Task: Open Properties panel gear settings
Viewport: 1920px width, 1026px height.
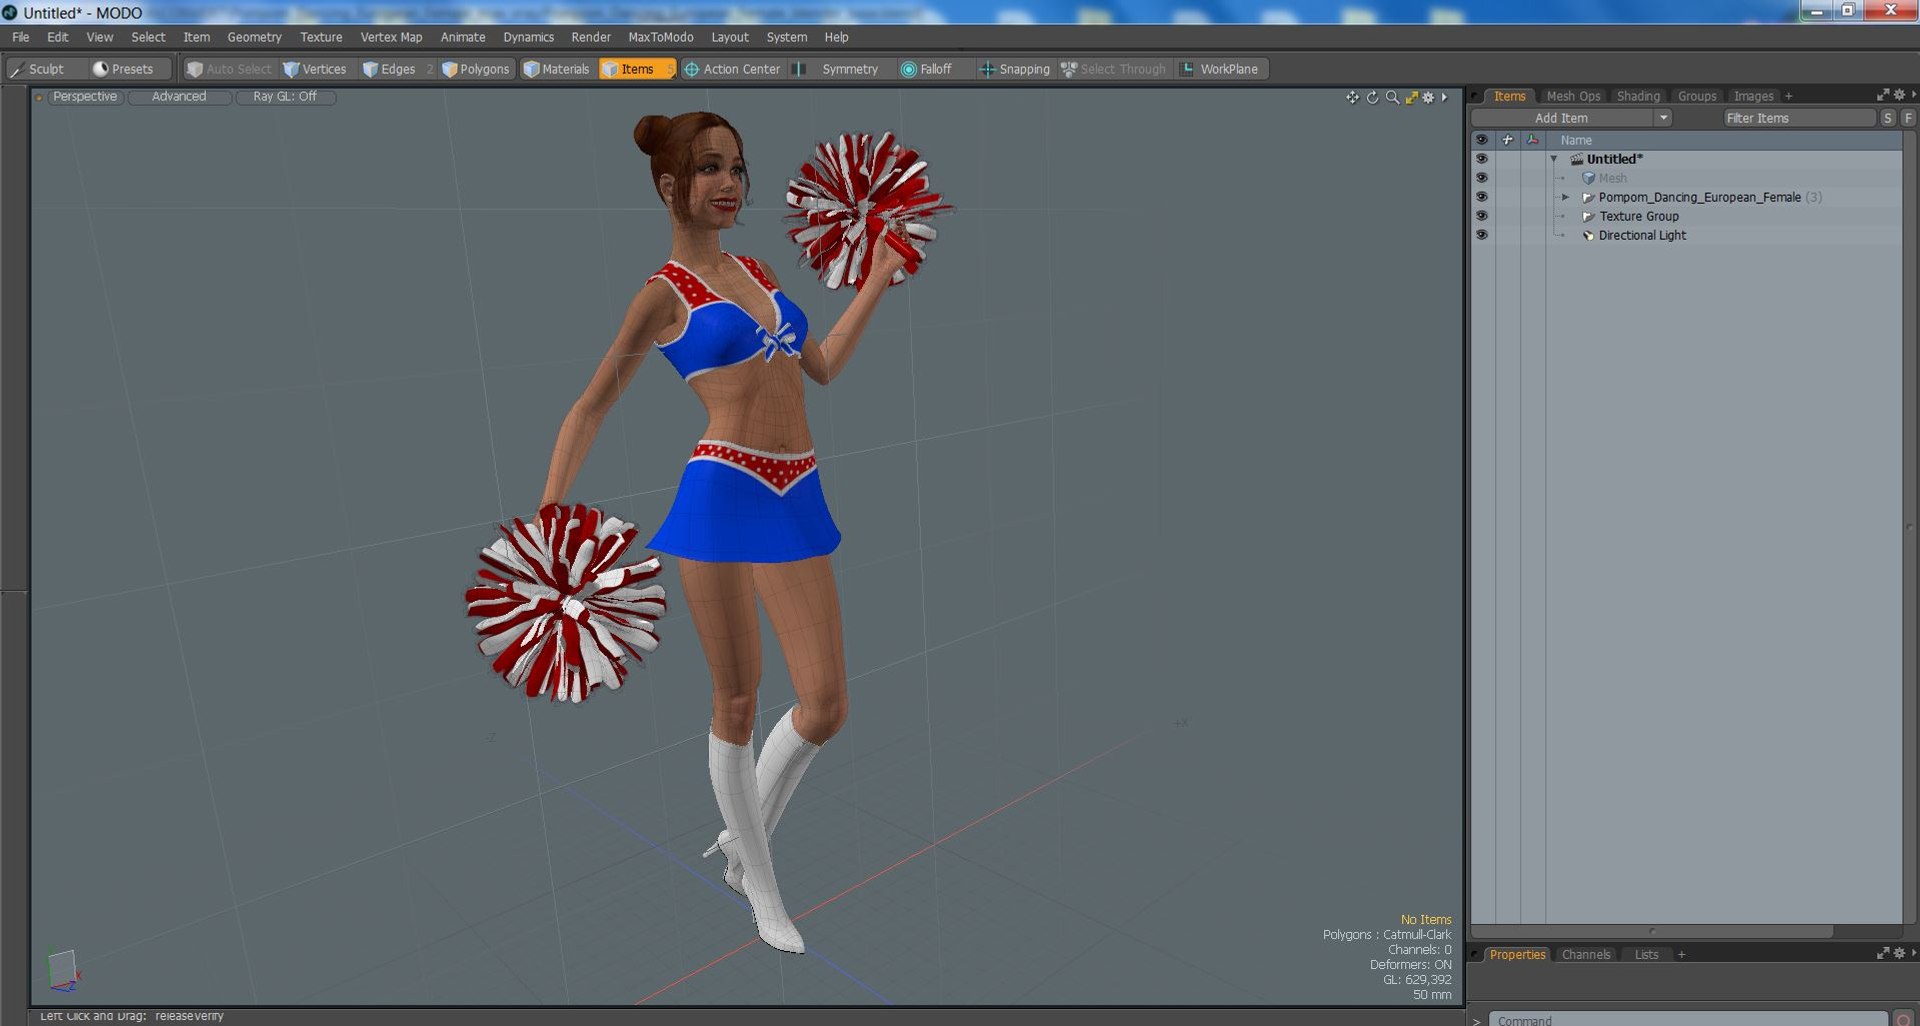Action: (1899, 954)
